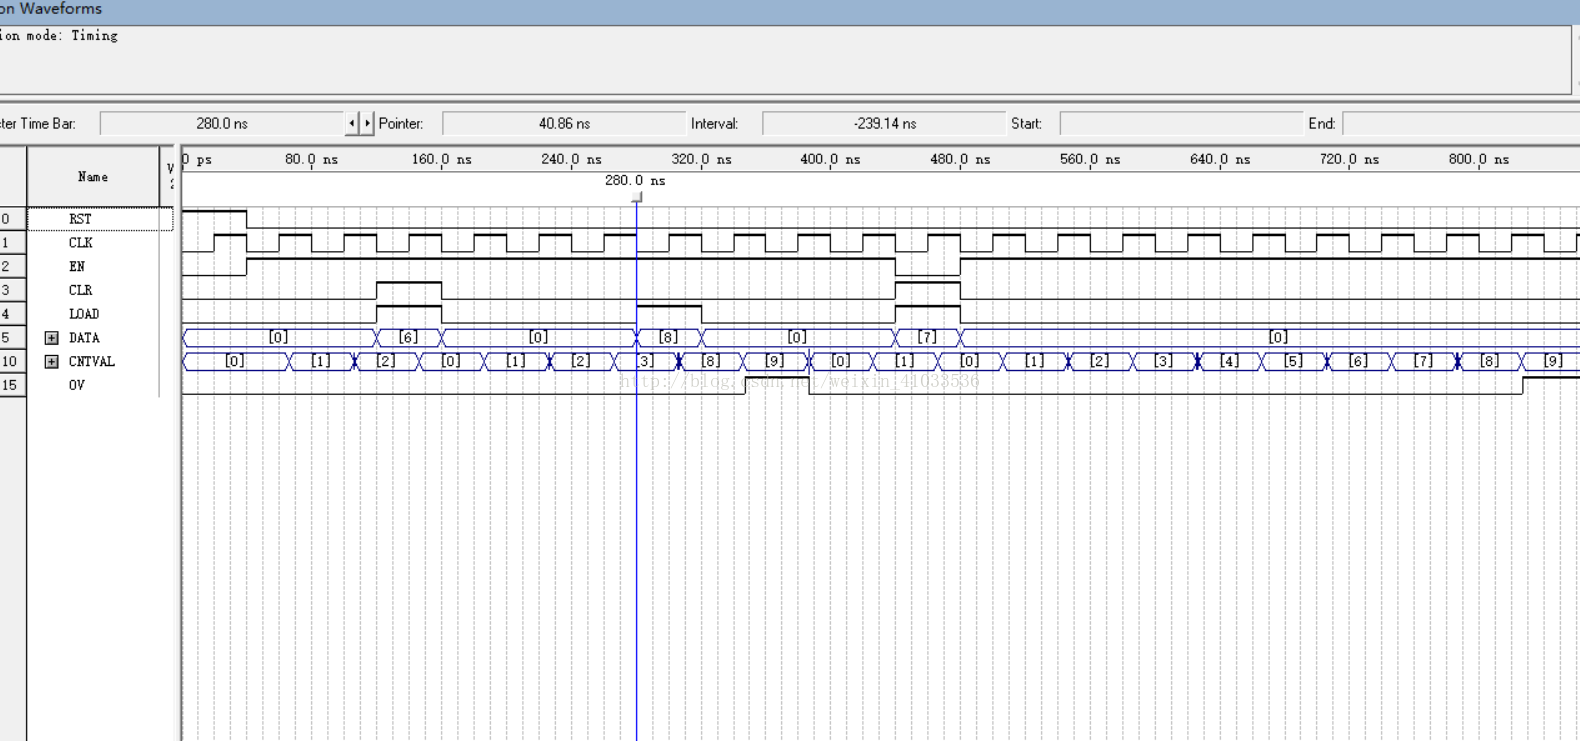Click the CNTVAL value [6] segment
The image size is (1580, 741).
click(1358, 362)
